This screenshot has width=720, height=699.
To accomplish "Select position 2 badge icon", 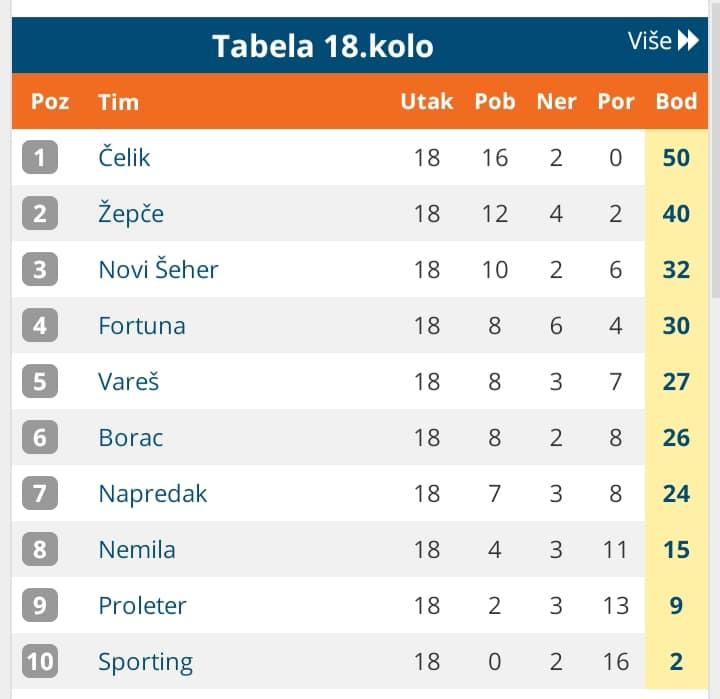I will point(40,213).
